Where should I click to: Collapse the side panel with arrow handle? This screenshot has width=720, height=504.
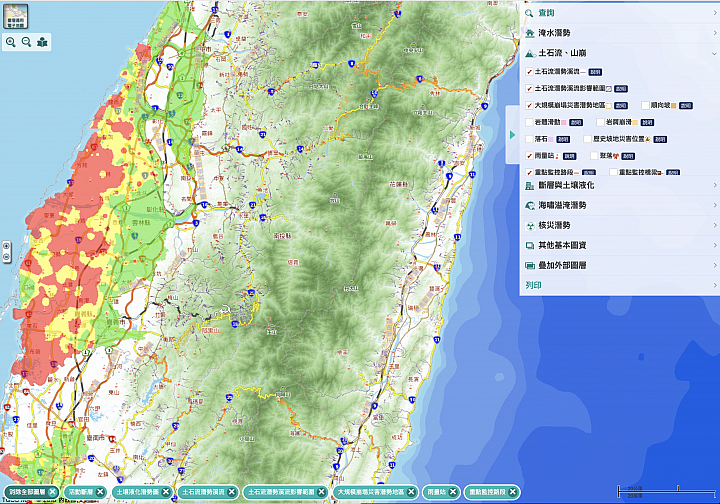click(512, 135)
